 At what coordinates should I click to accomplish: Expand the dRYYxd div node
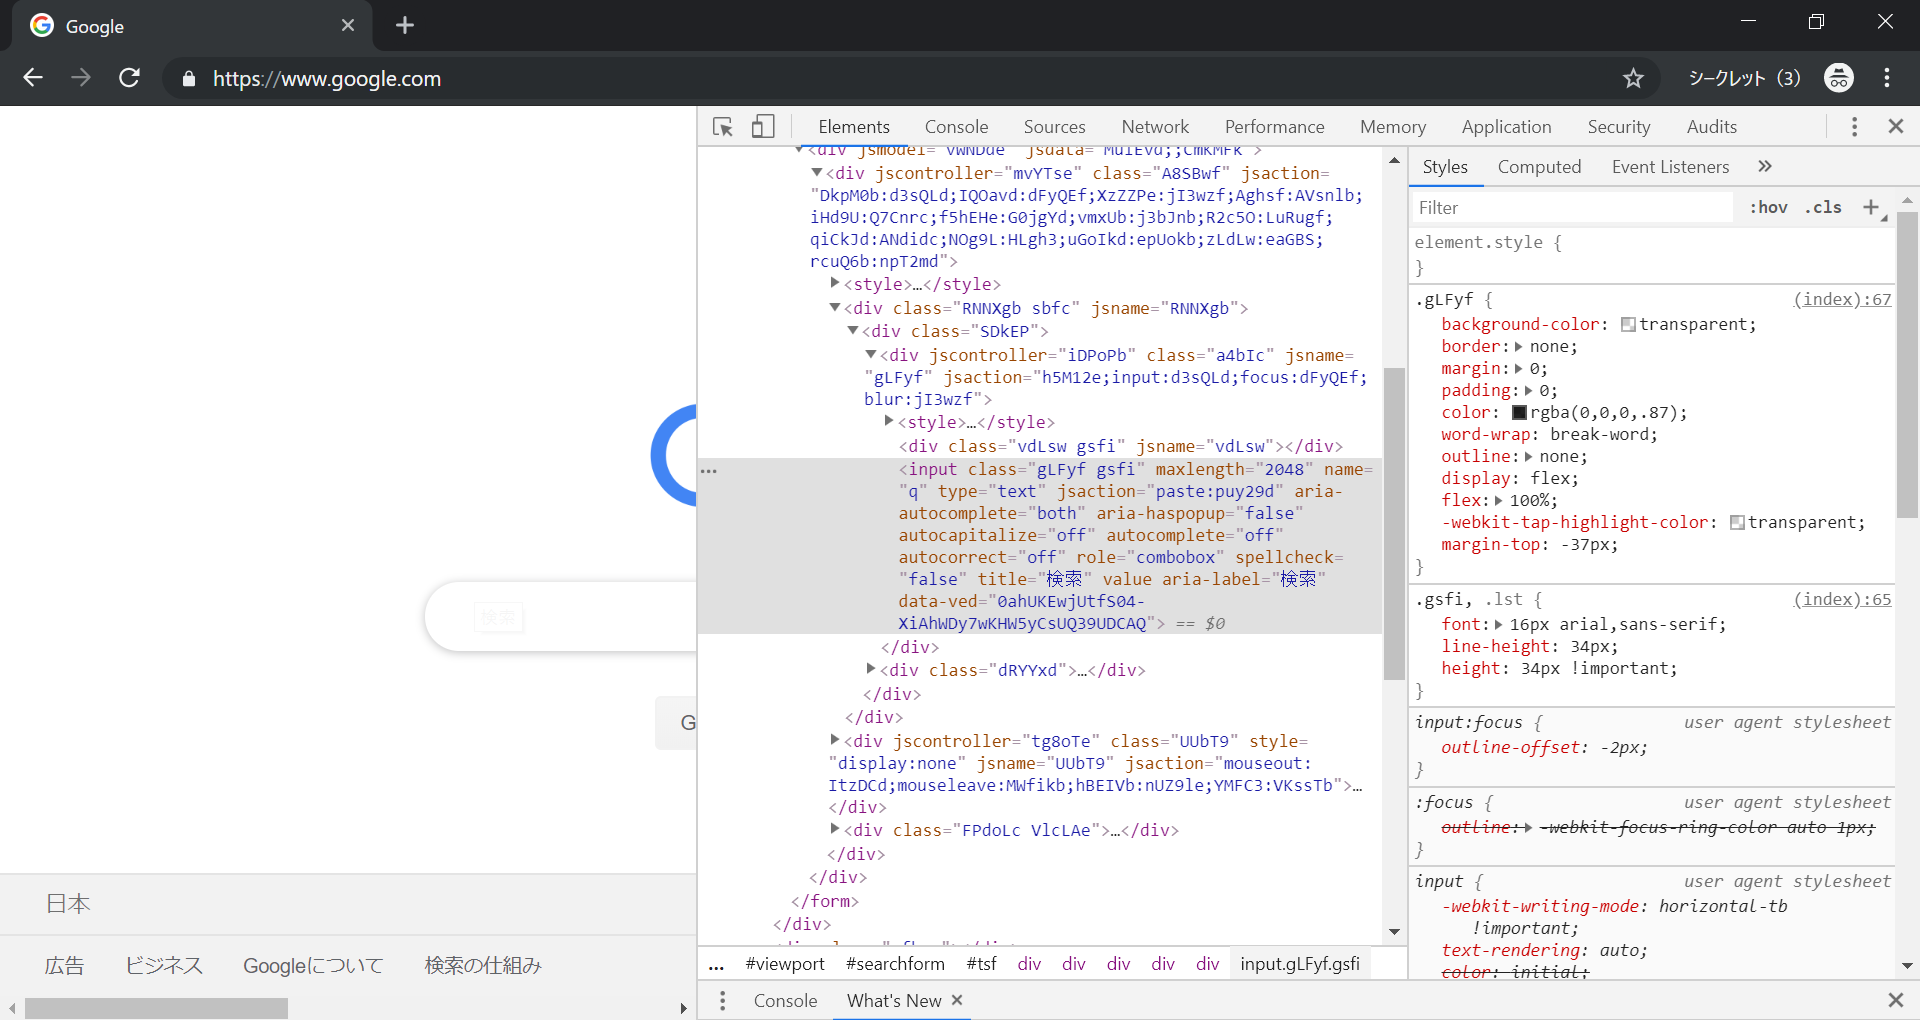(871, 669)
